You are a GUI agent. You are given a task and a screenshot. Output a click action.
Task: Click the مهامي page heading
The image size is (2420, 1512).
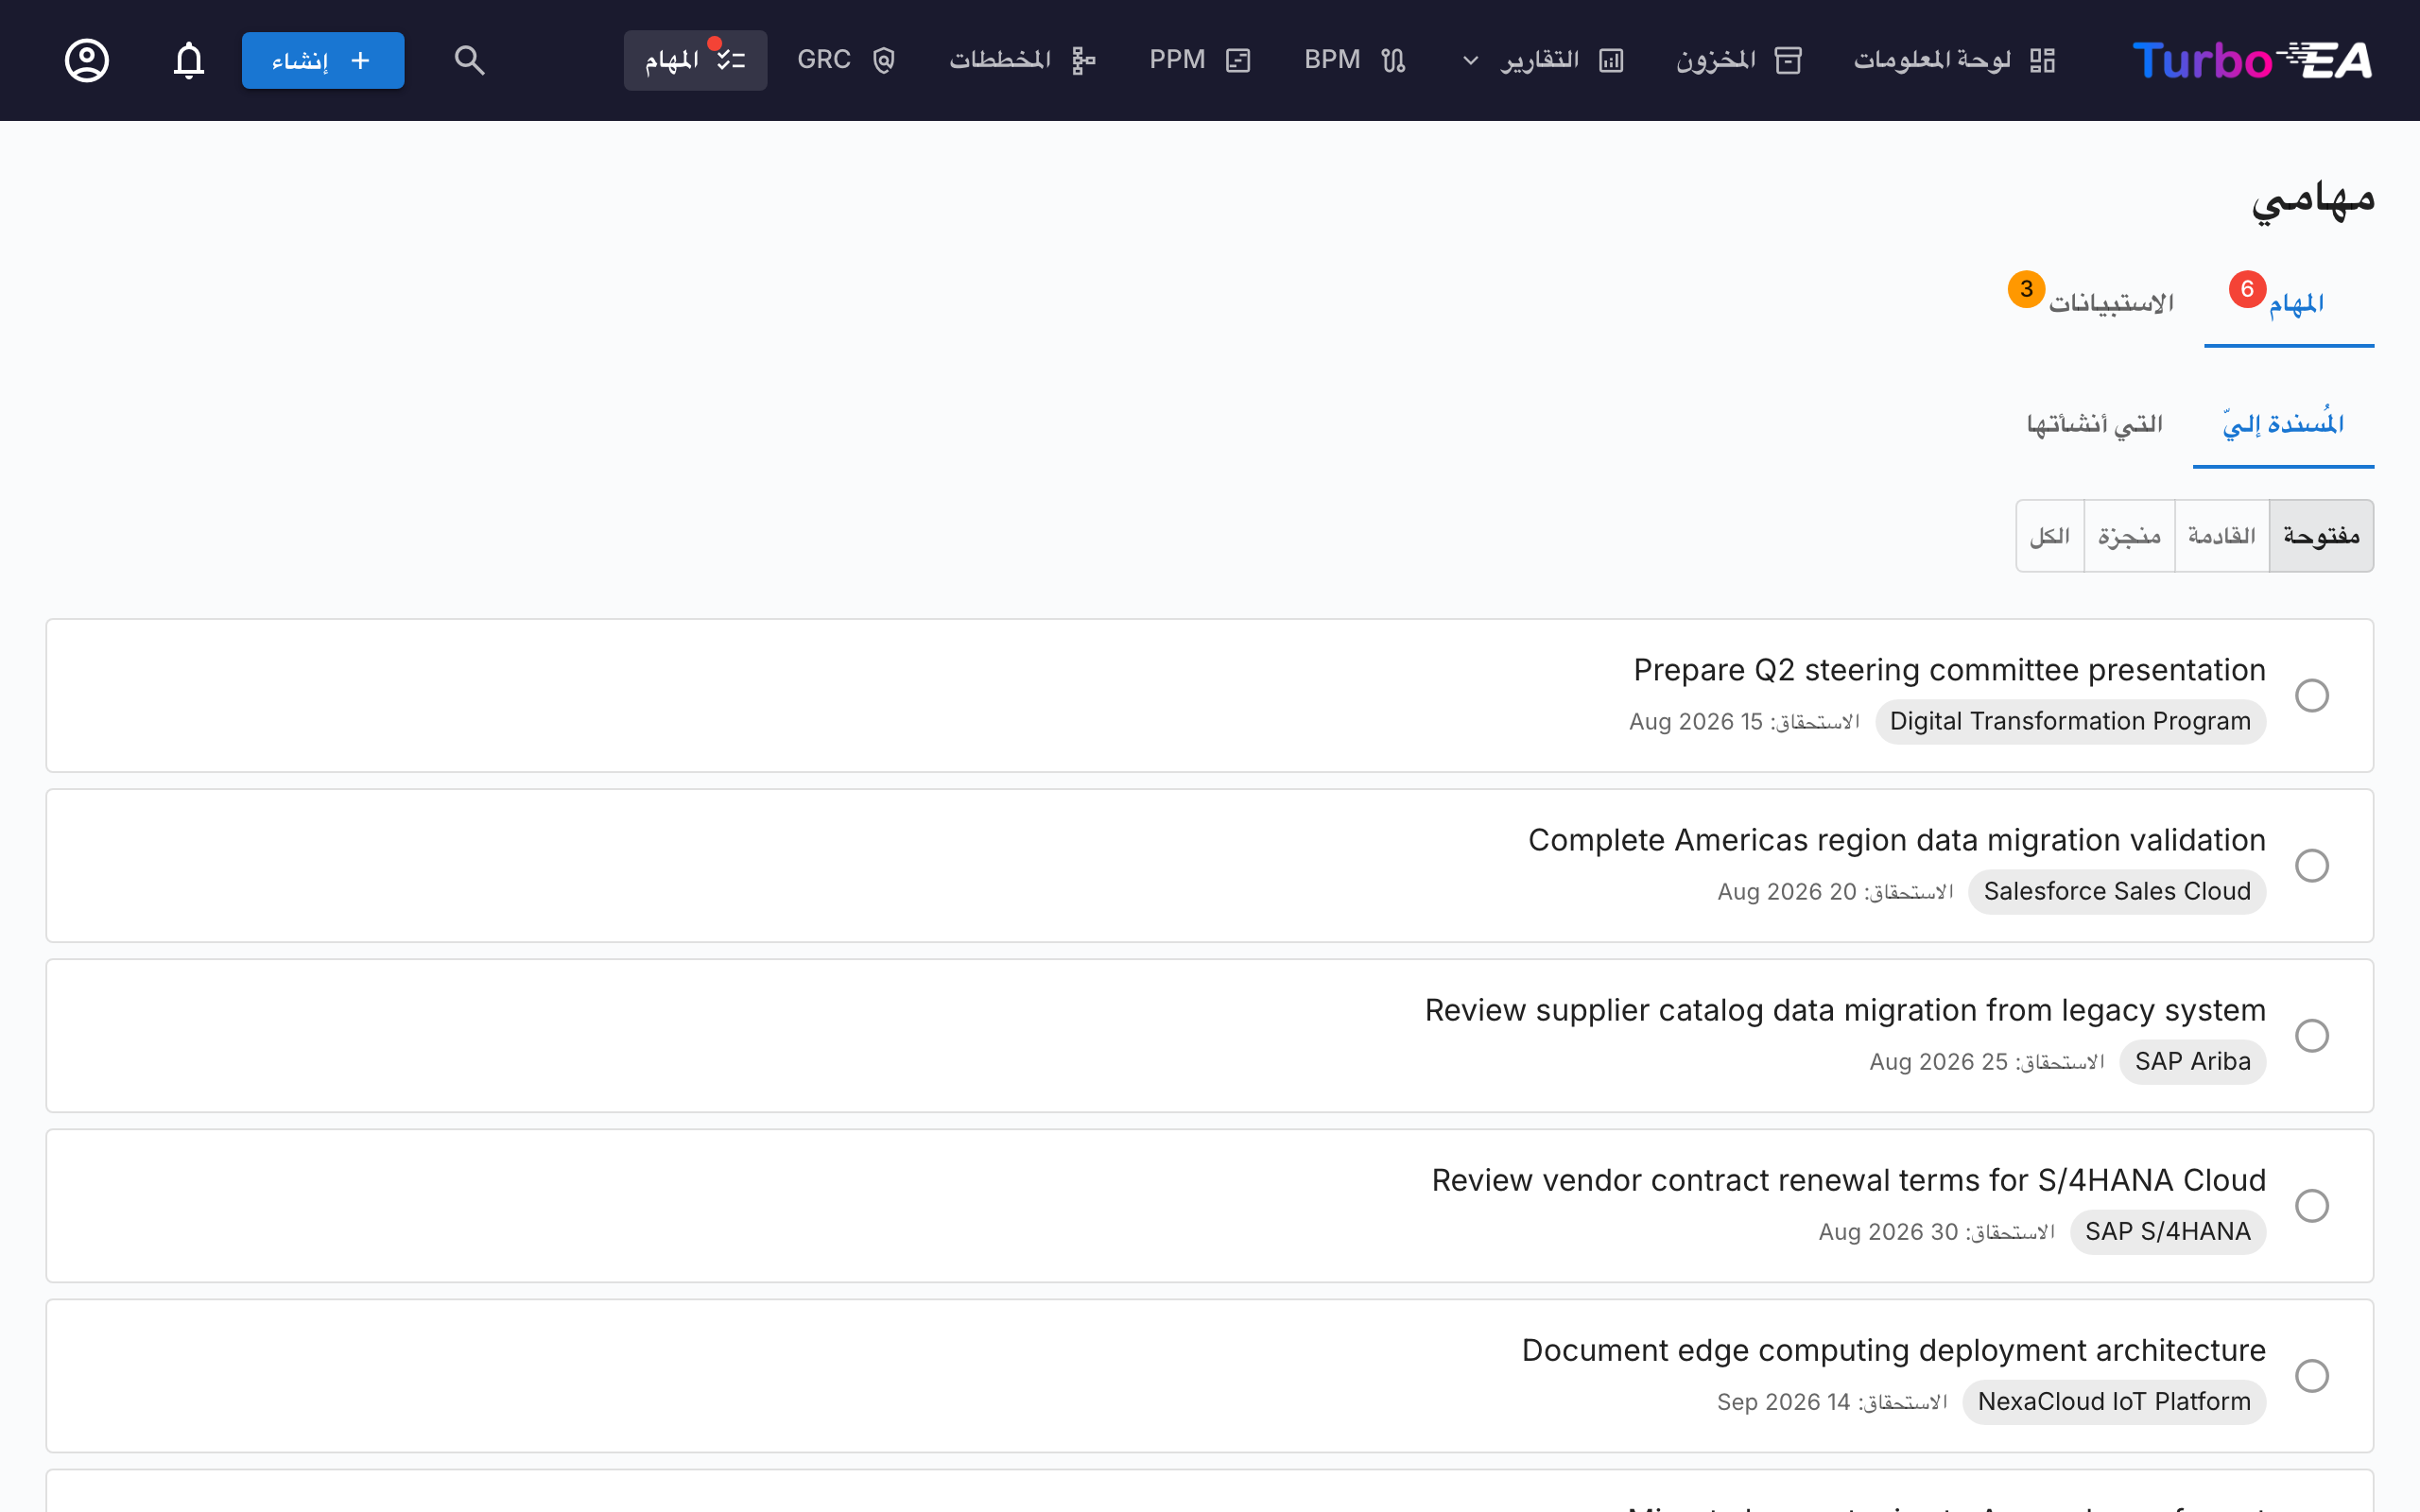tap(2312, 200)
